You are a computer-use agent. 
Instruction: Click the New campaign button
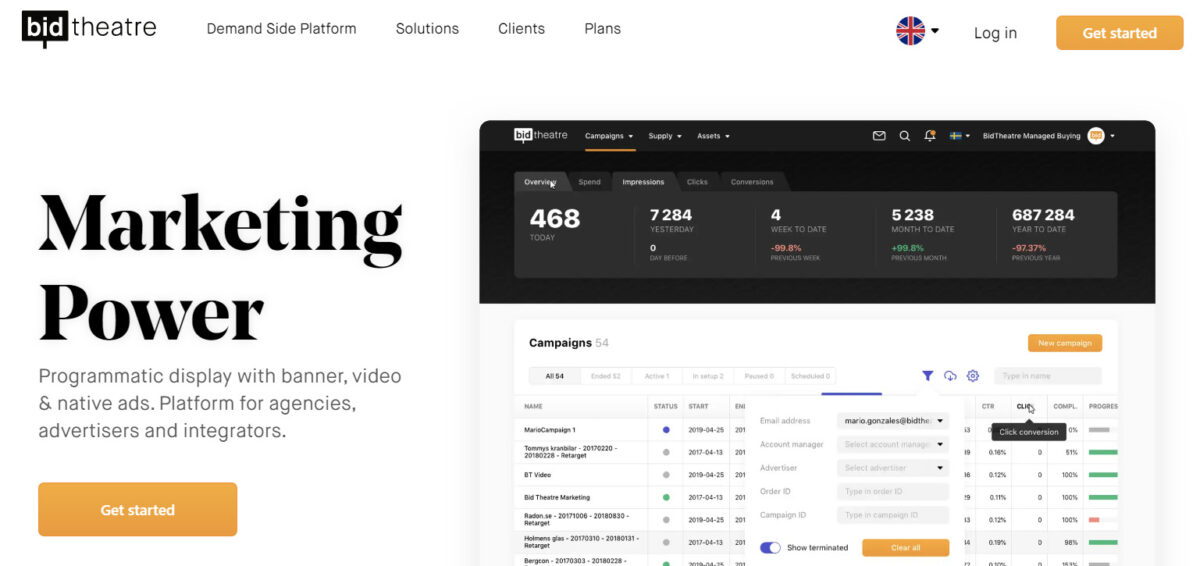1065,343
